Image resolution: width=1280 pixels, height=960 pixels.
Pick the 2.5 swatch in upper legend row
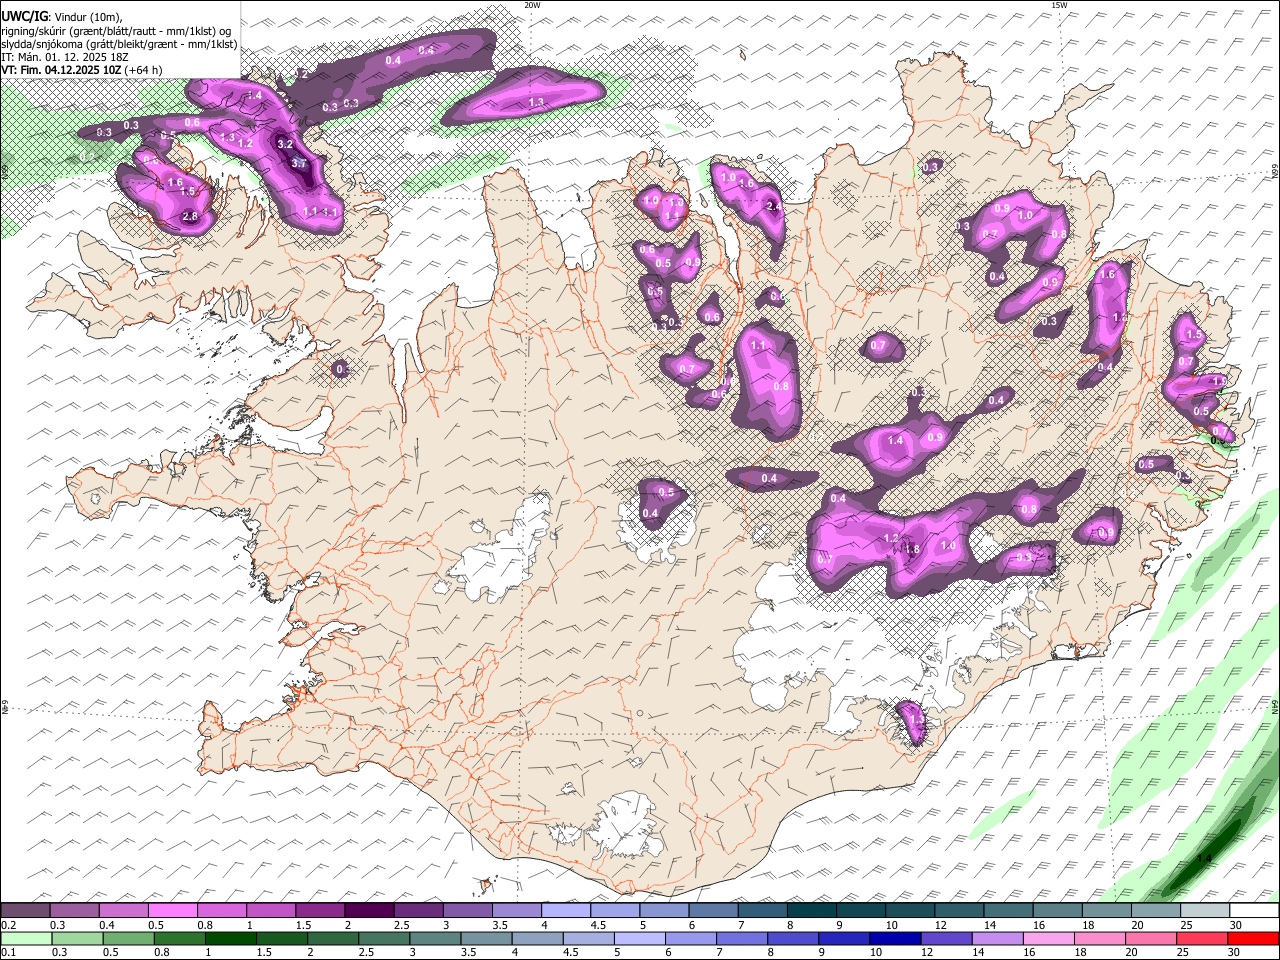click(x=418, y=910)
